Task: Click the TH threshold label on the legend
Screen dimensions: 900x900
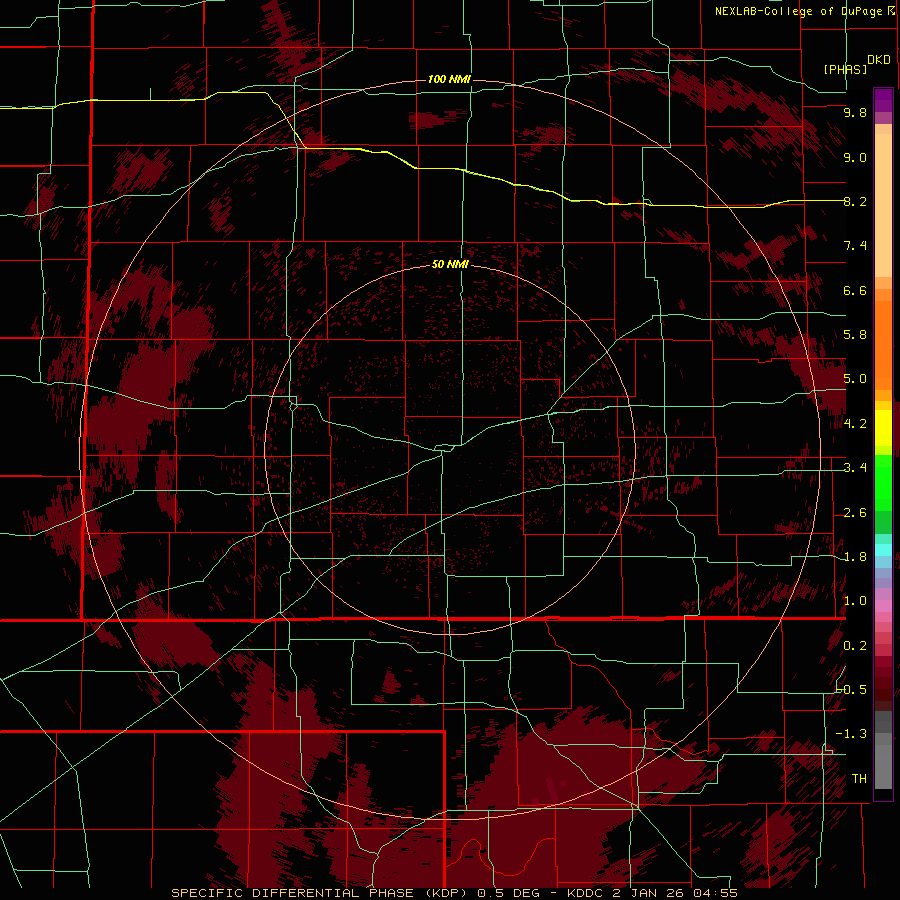Action: [x=859, y=779]
